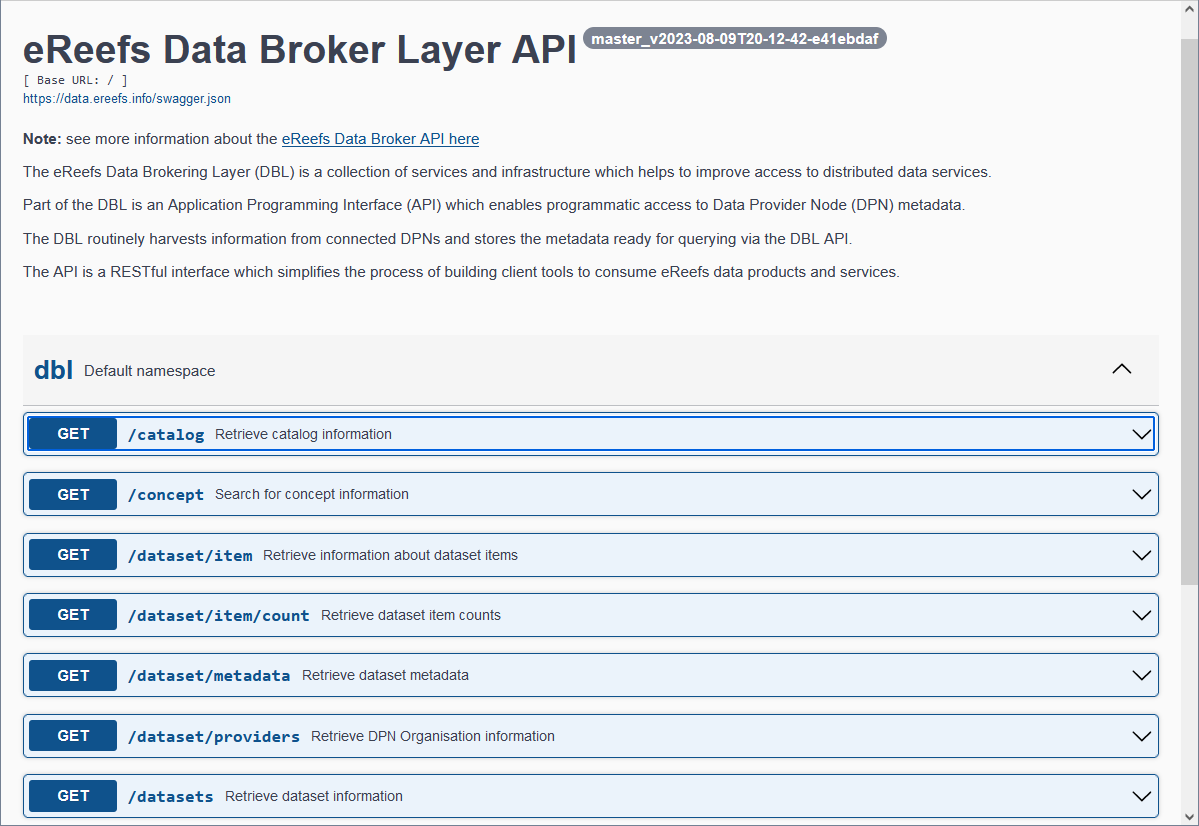Select the /dataset/metadata path text

pos(209,676)
